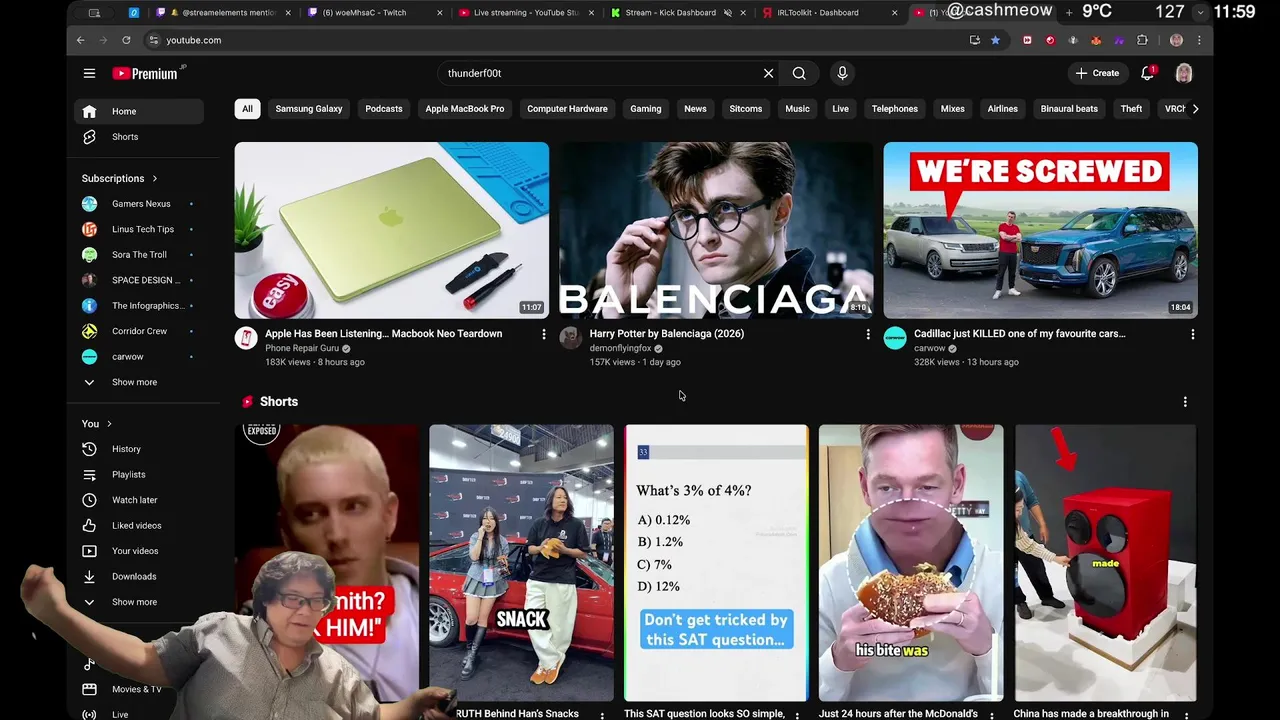Open the account avatar menu
The height and width of the screenshot is (720, 1280).
coord(1184,73)
